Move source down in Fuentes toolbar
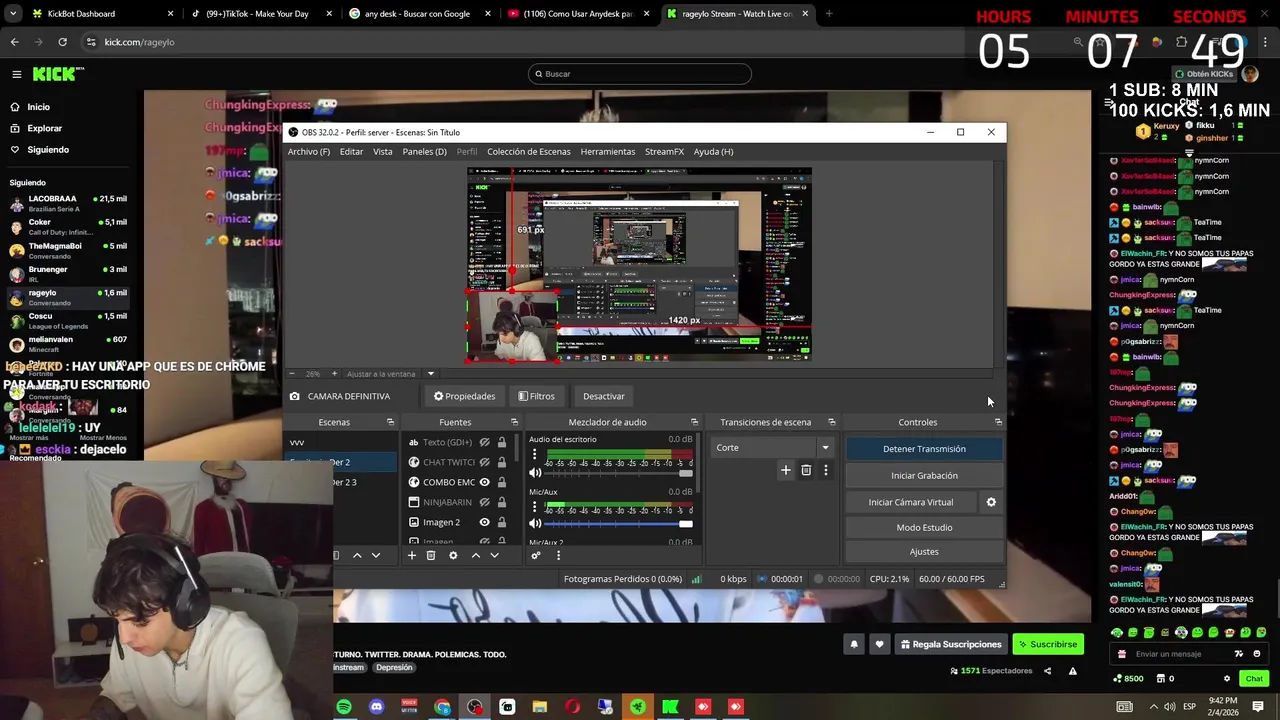This screenshot has width=1280, height=720. [494, 555]
